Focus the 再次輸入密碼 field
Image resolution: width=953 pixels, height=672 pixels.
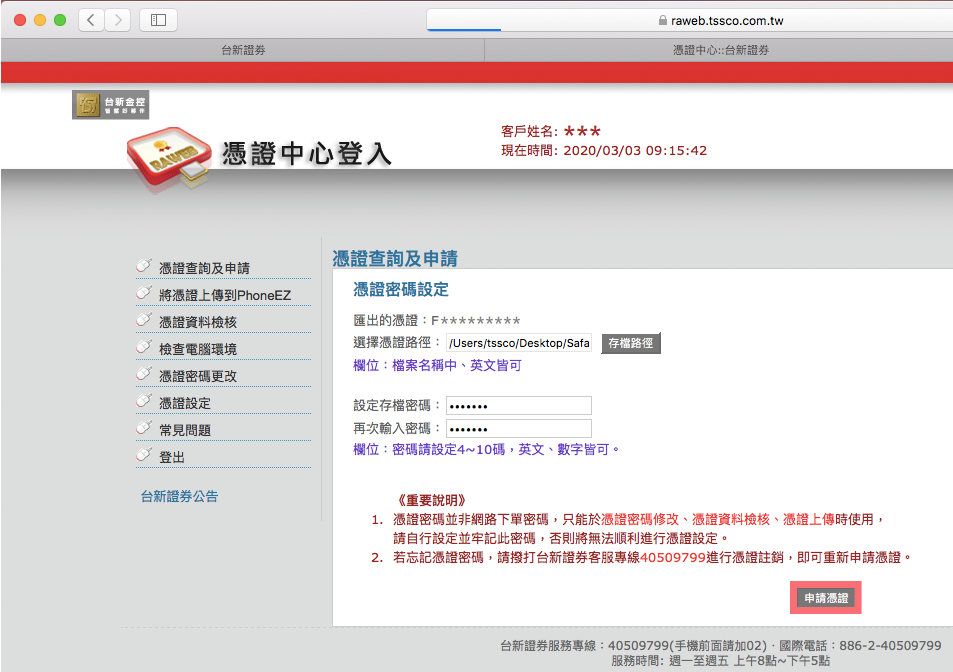(x=519, y=428)
